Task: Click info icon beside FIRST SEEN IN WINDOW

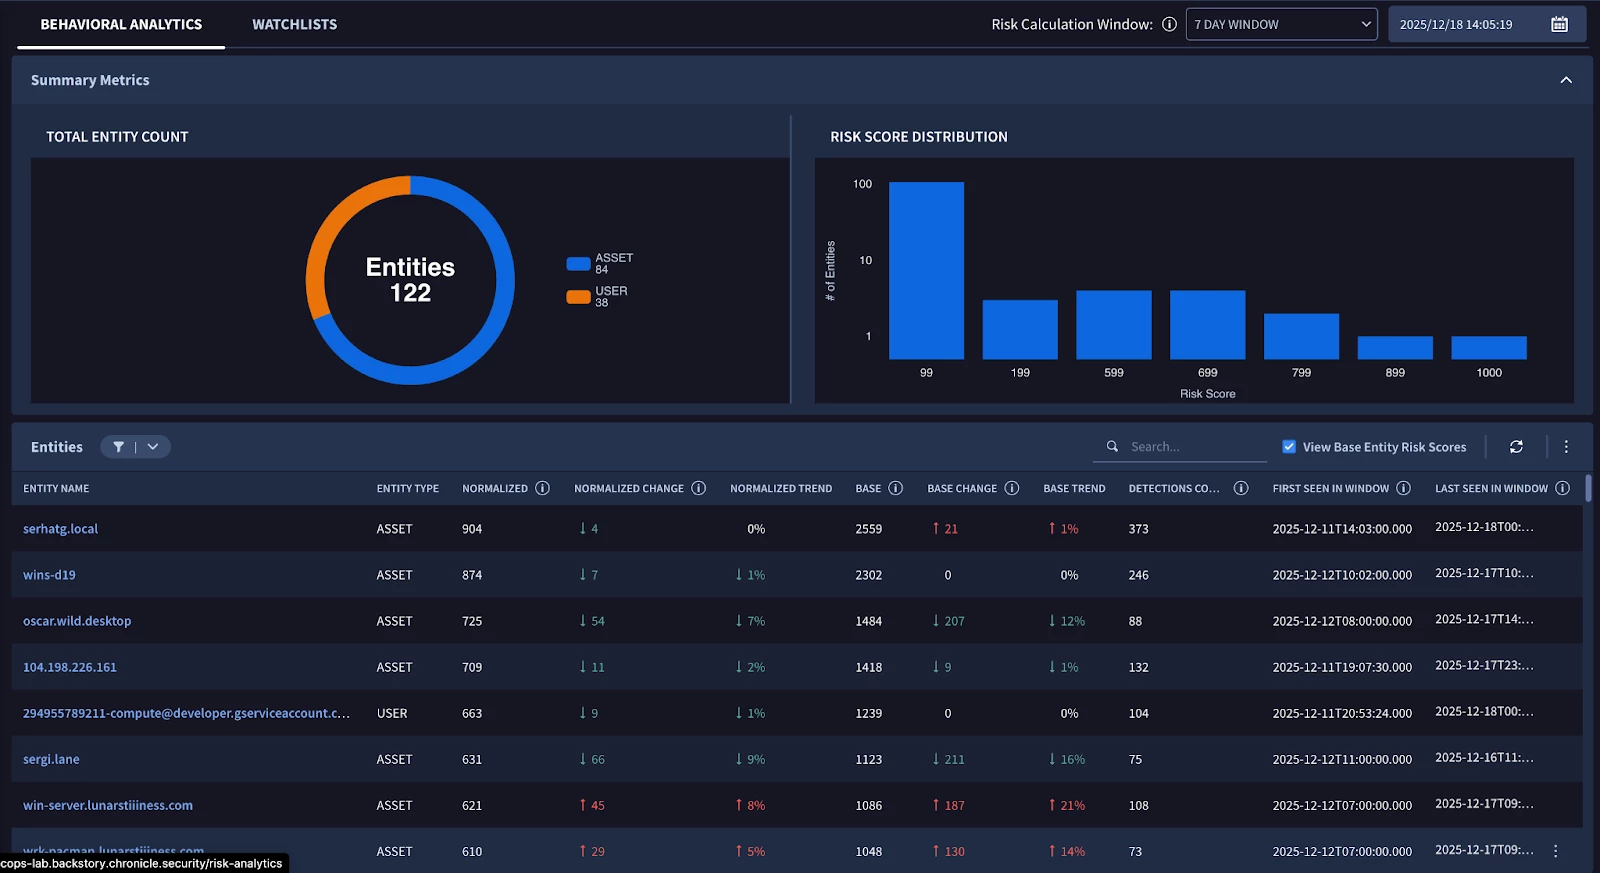Action: 1403,488
